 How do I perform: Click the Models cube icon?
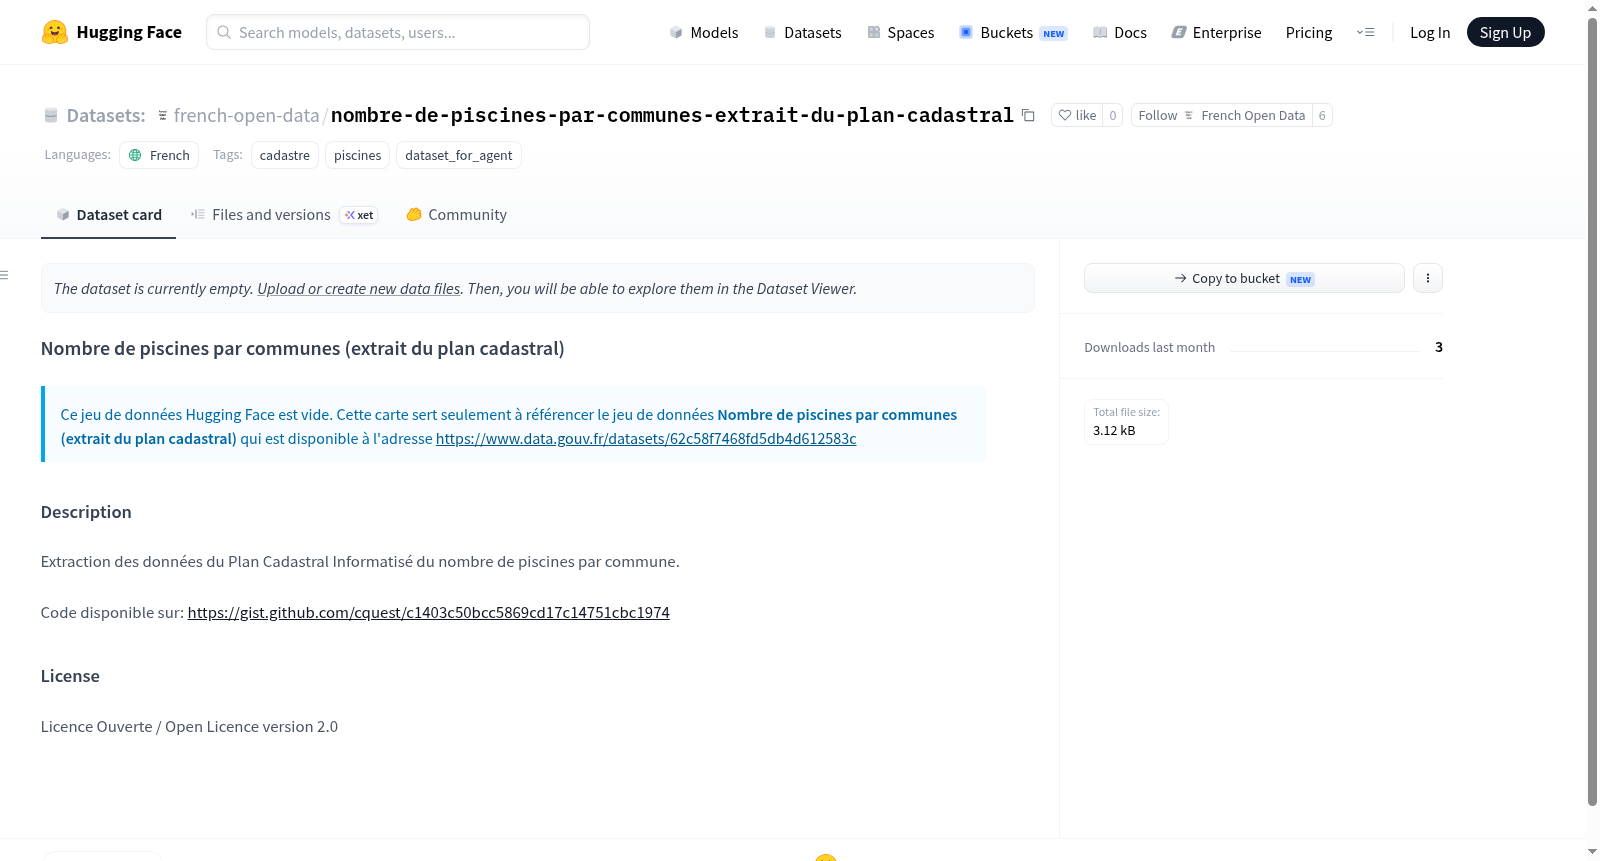tap(676, 32)
